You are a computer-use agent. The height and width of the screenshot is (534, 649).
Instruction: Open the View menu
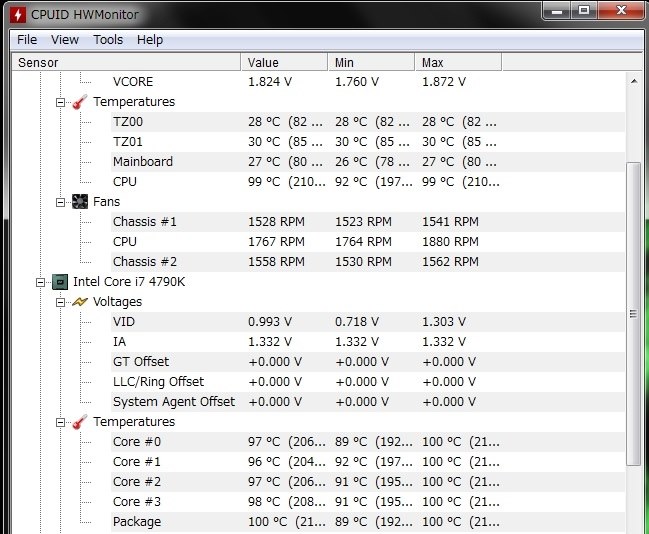(65, 40)
